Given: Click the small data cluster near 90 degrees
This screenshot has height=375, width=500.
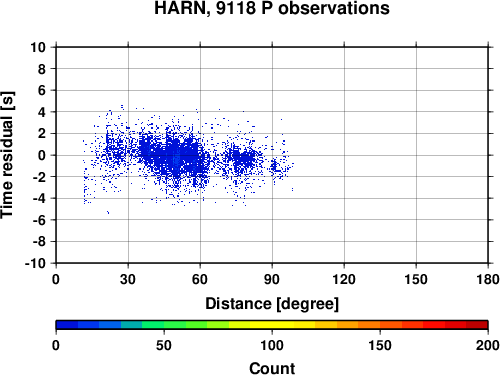Looking at the screenshot, I should [275, 166].
